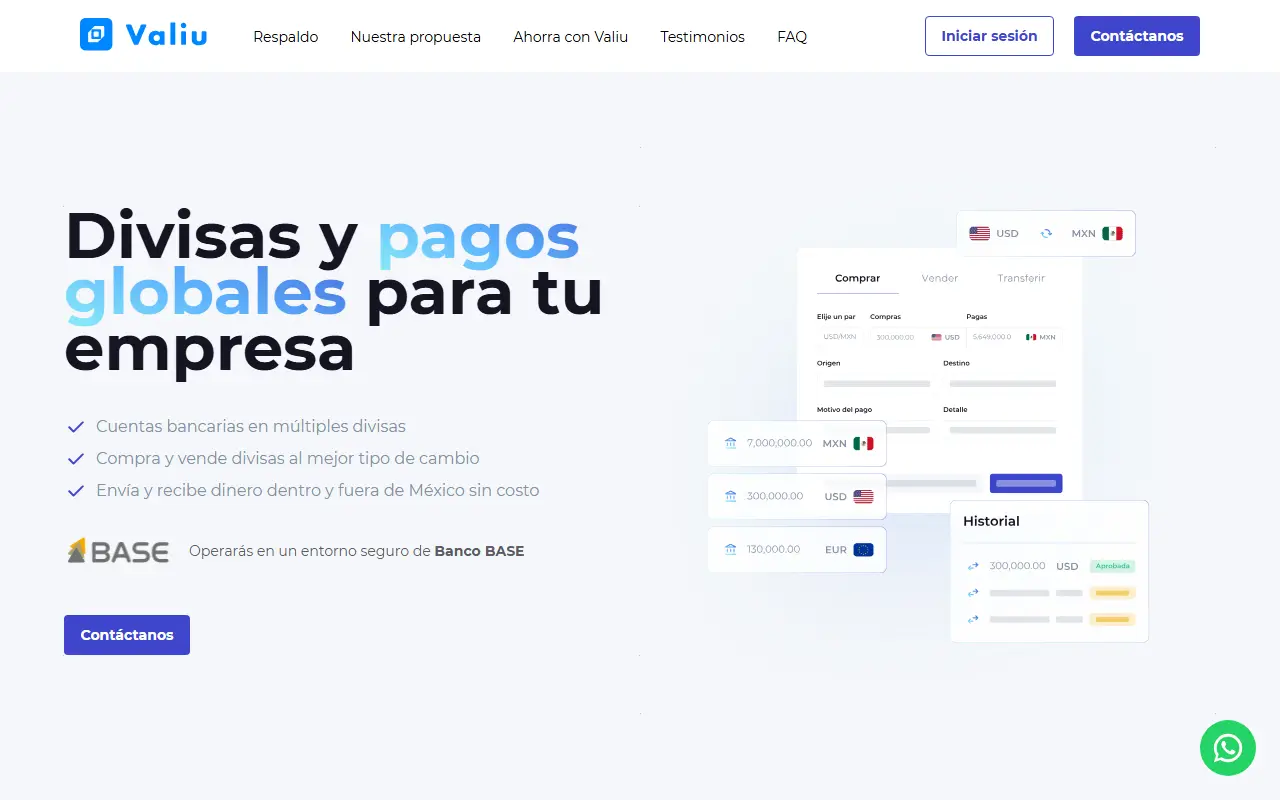Click bank icon in 130,000.00 EUR card

tap(731, 549)
